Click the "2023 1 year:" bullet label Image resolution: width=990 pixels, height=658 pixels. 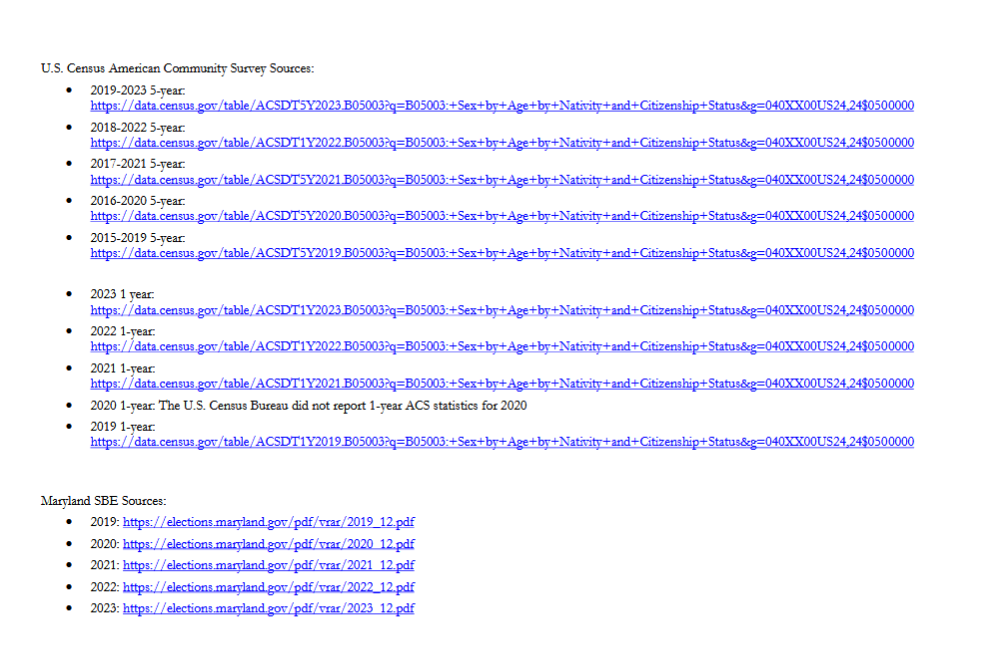tap(122, 295)
